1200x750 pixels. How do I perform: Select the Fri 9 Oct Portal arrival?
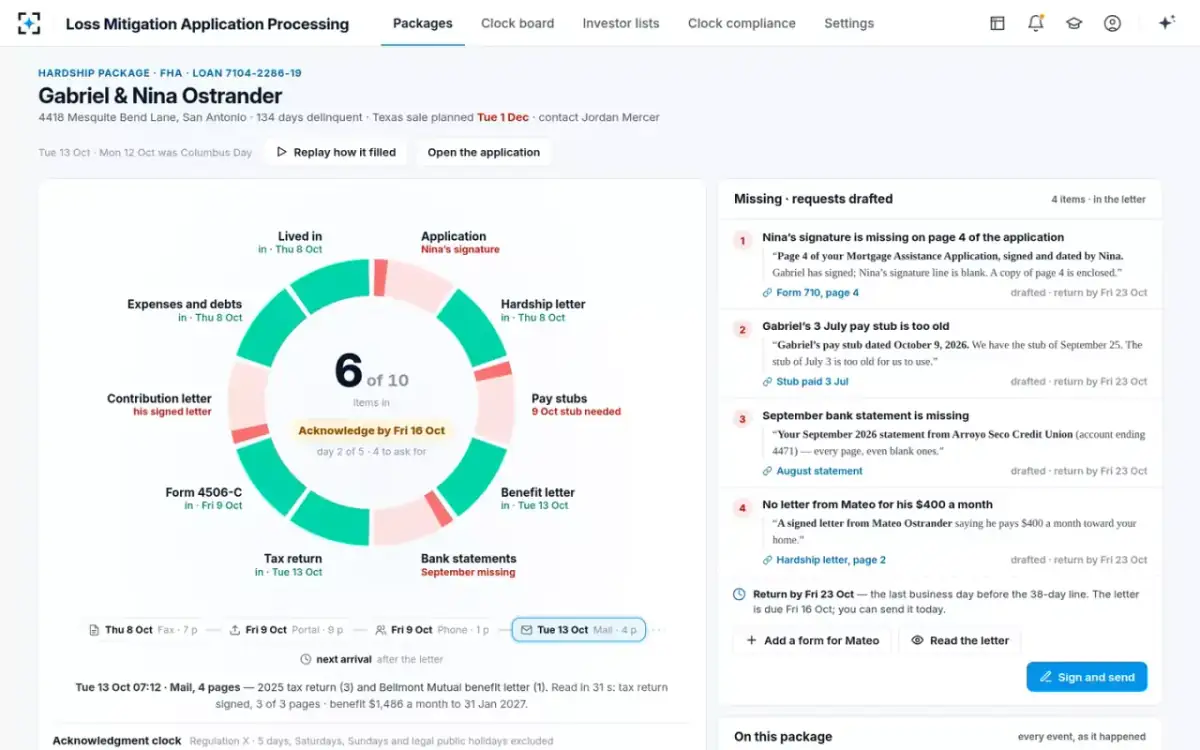(x=286, y=630)
